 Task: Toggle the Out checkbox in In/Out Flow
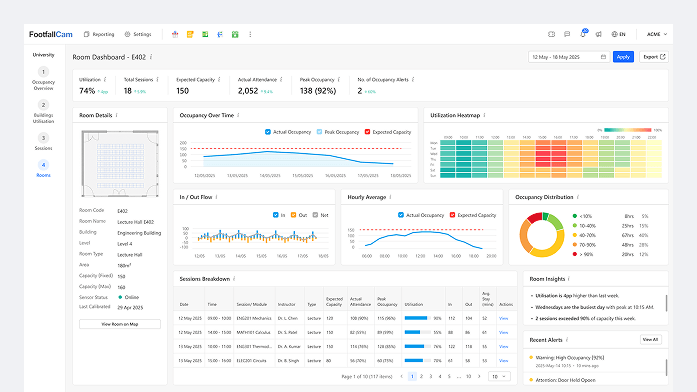pyautogui.click(x=293, y=215)
